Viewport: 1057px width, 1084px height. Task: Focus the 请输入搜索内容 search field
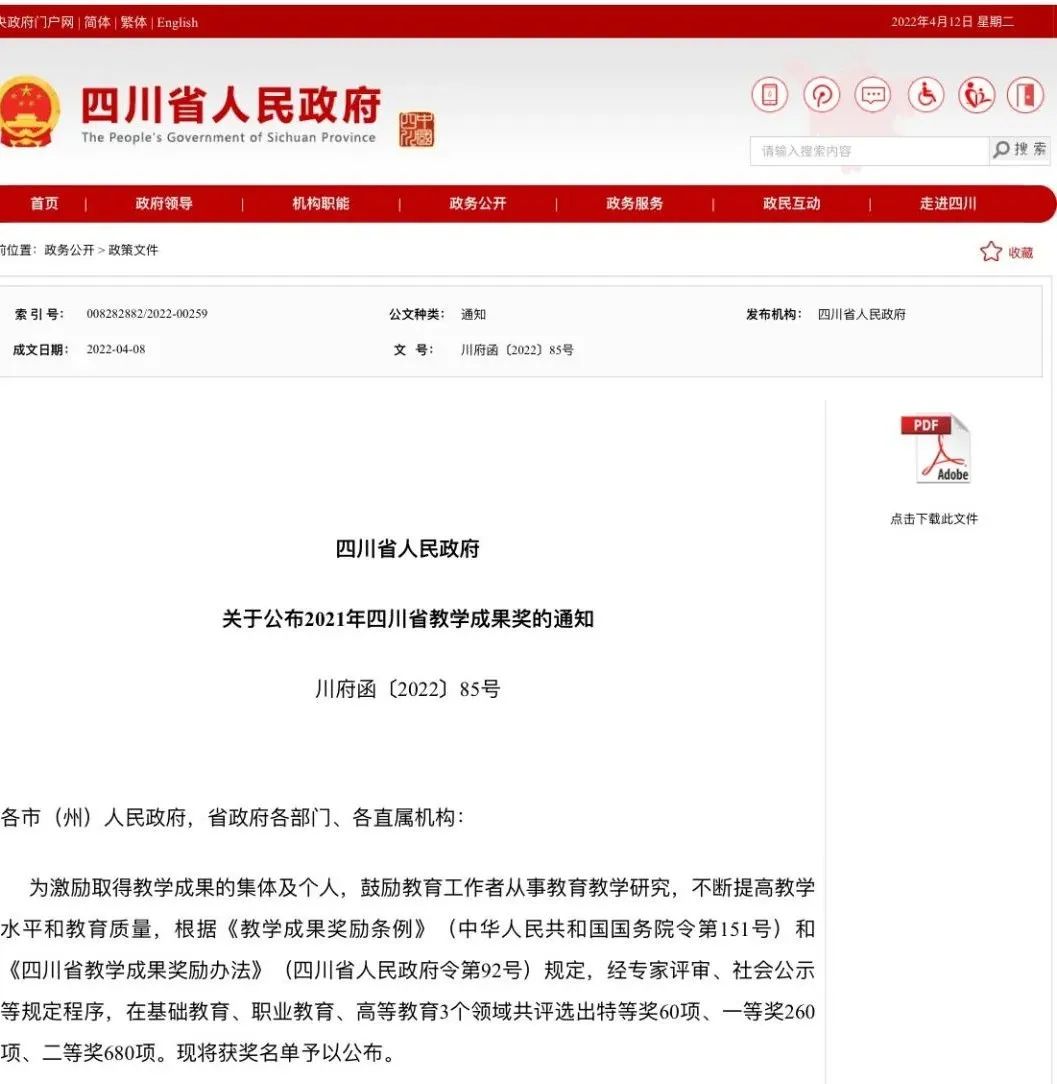pyautogui.click(x=868, y=151)
